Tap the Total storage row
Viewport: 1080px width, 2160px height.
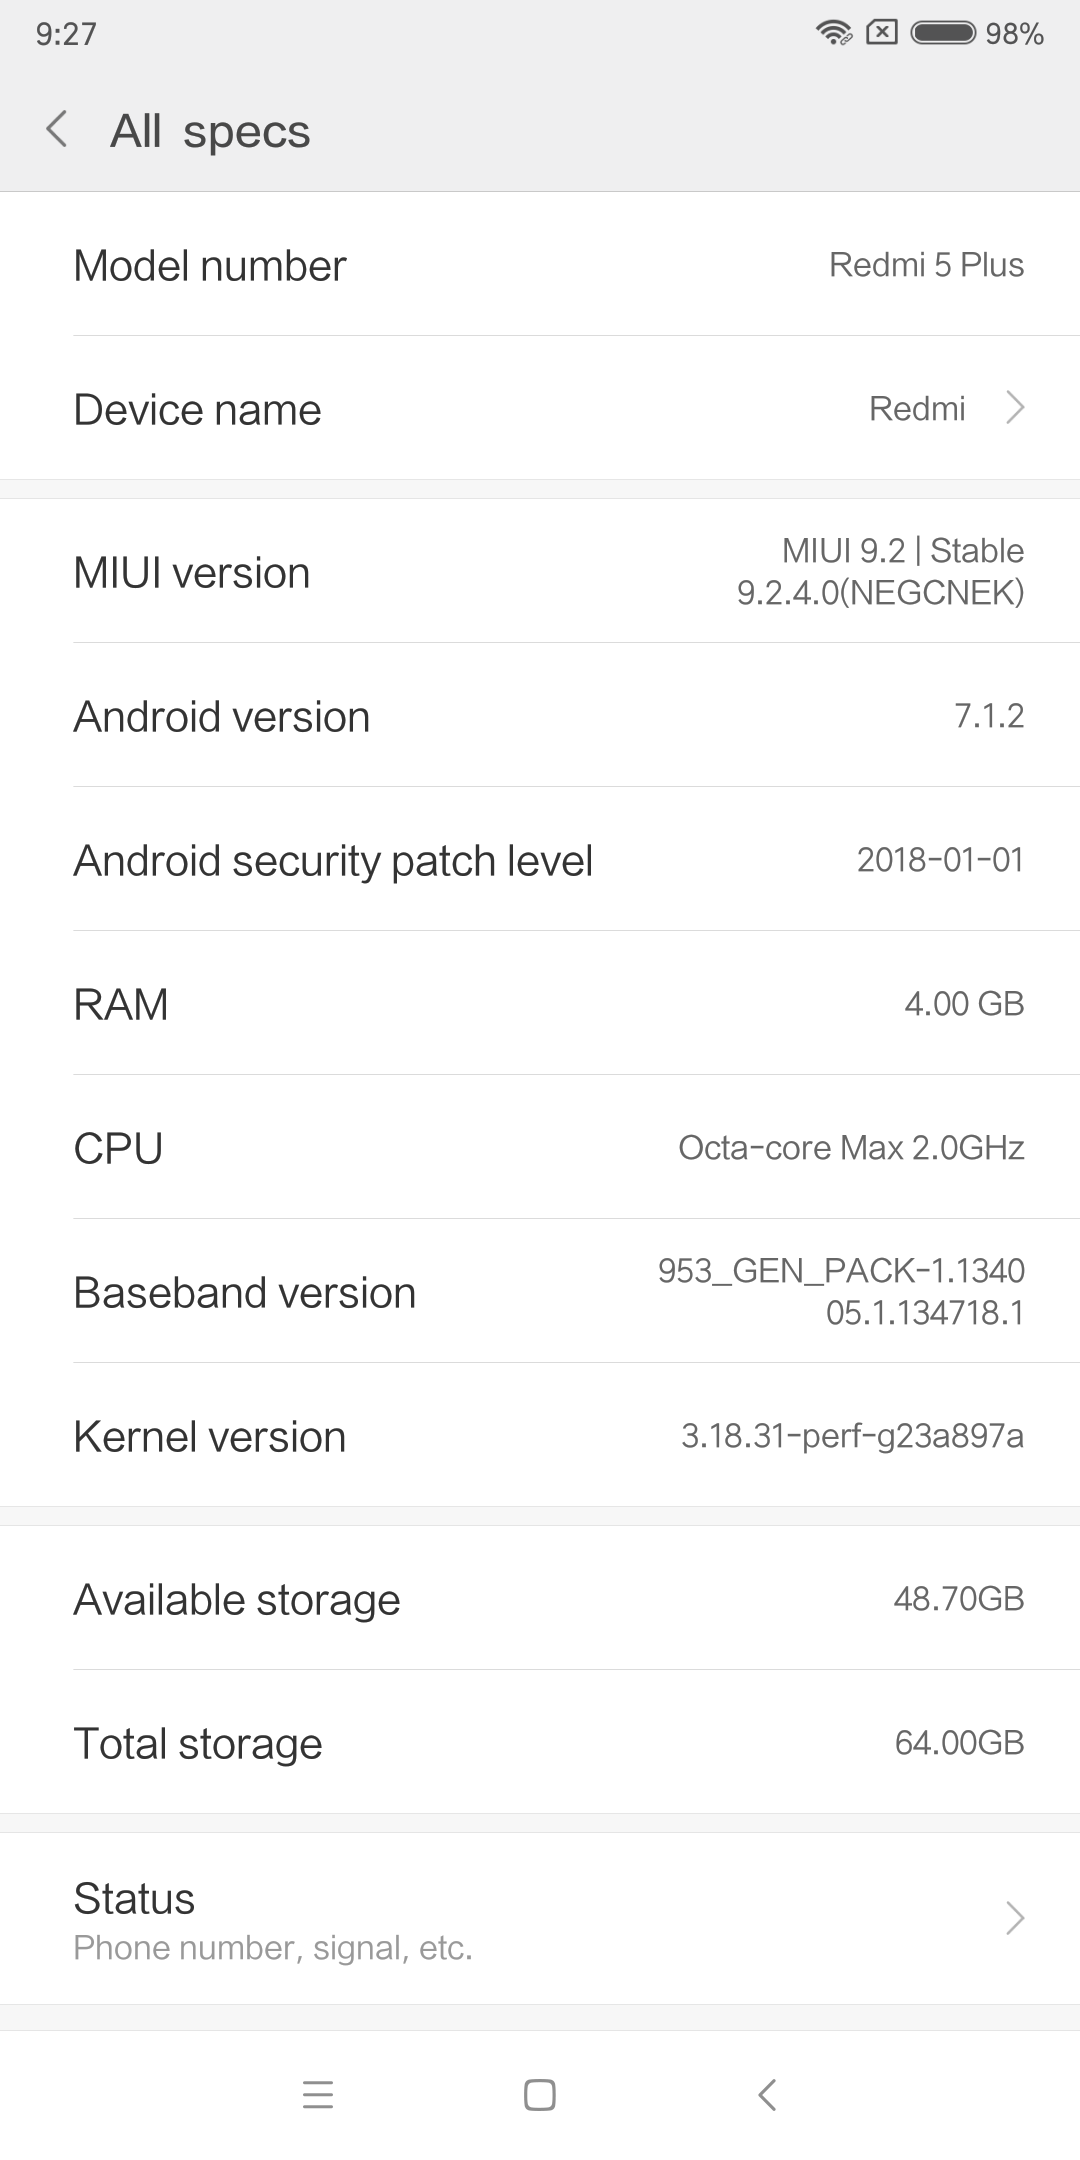pyautogui.click(x=540, y=1743)
